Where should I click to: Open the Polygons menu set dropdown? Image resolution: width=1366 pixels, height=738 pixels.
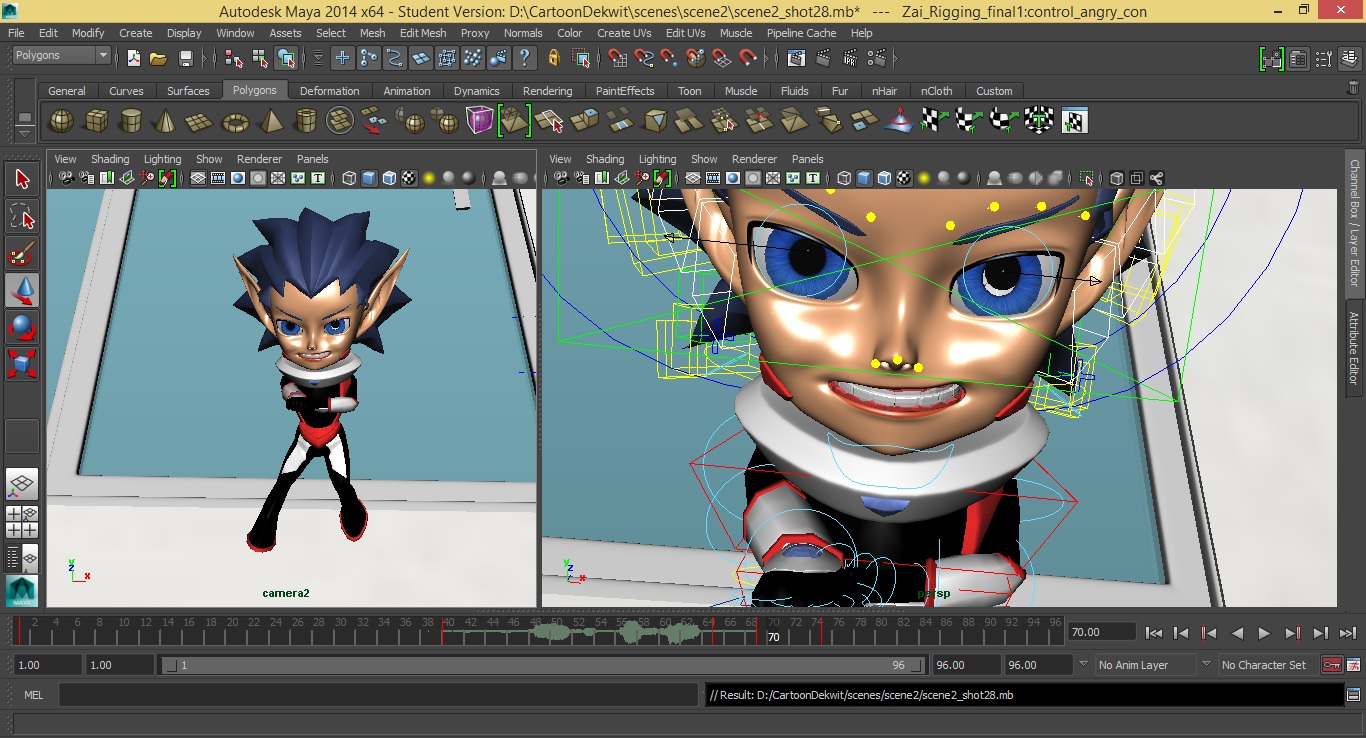[62, 56]
